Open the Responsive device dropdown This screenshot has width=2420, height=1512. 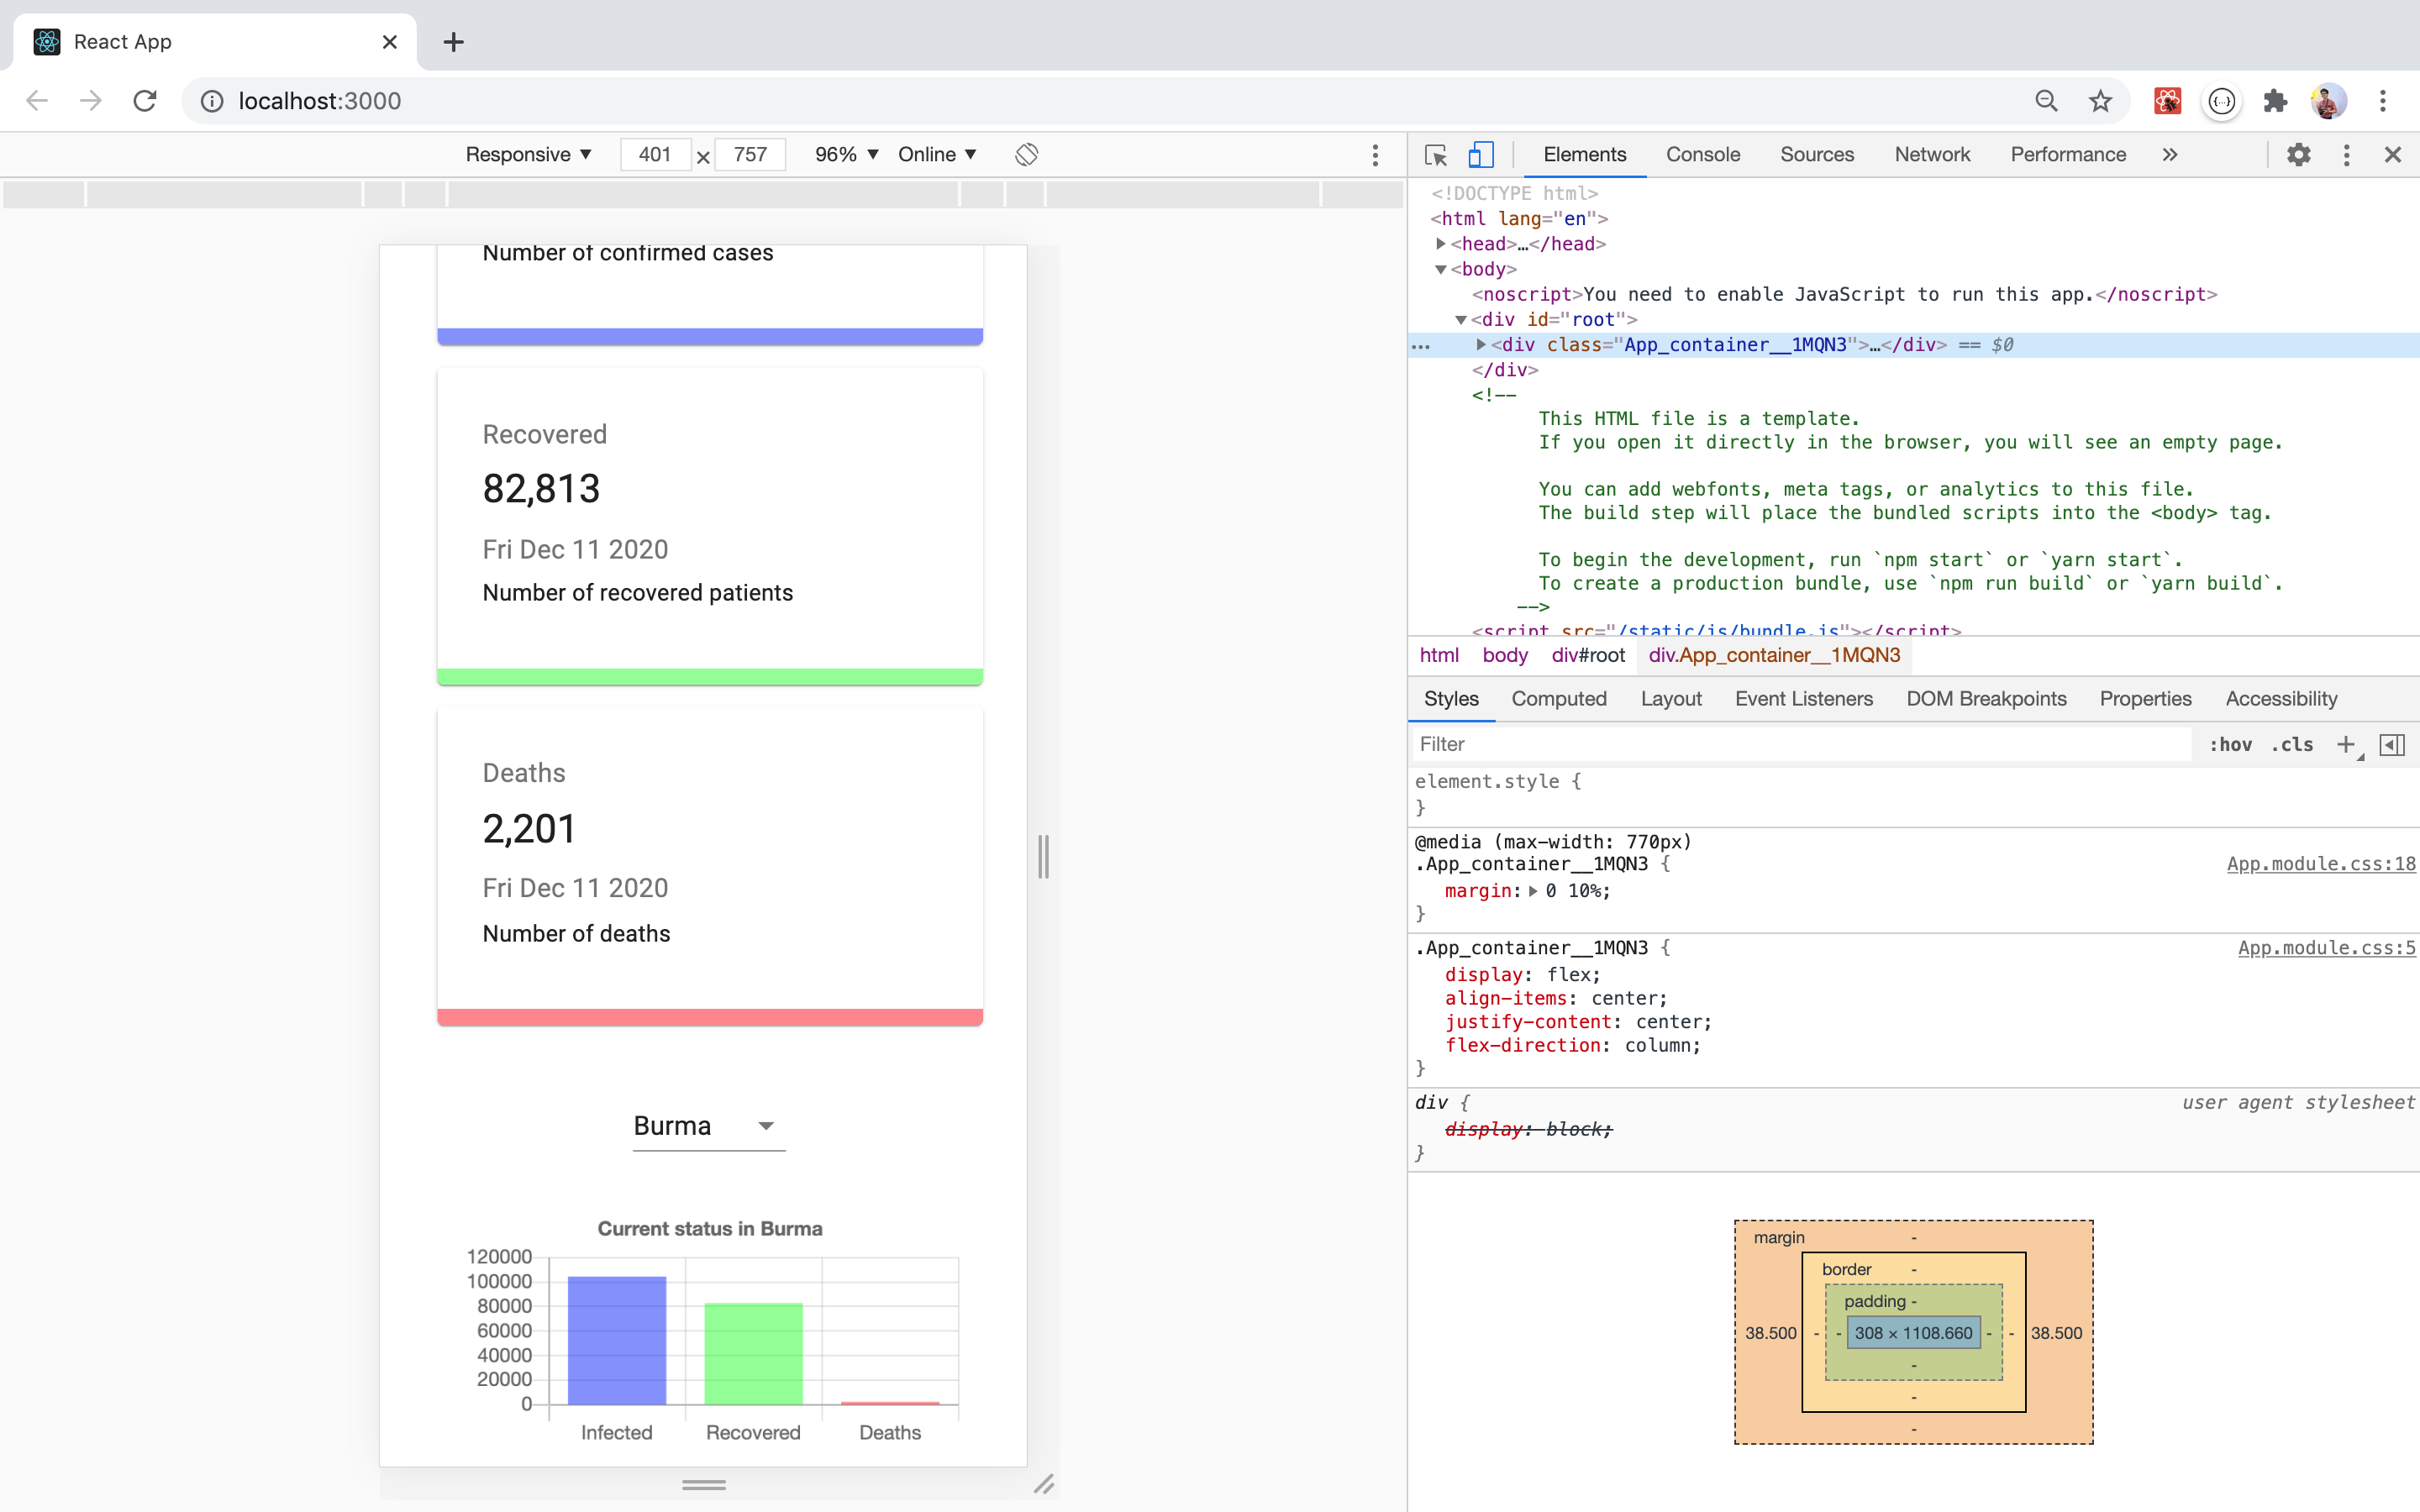pyautogui.click(x=528, y=155)
